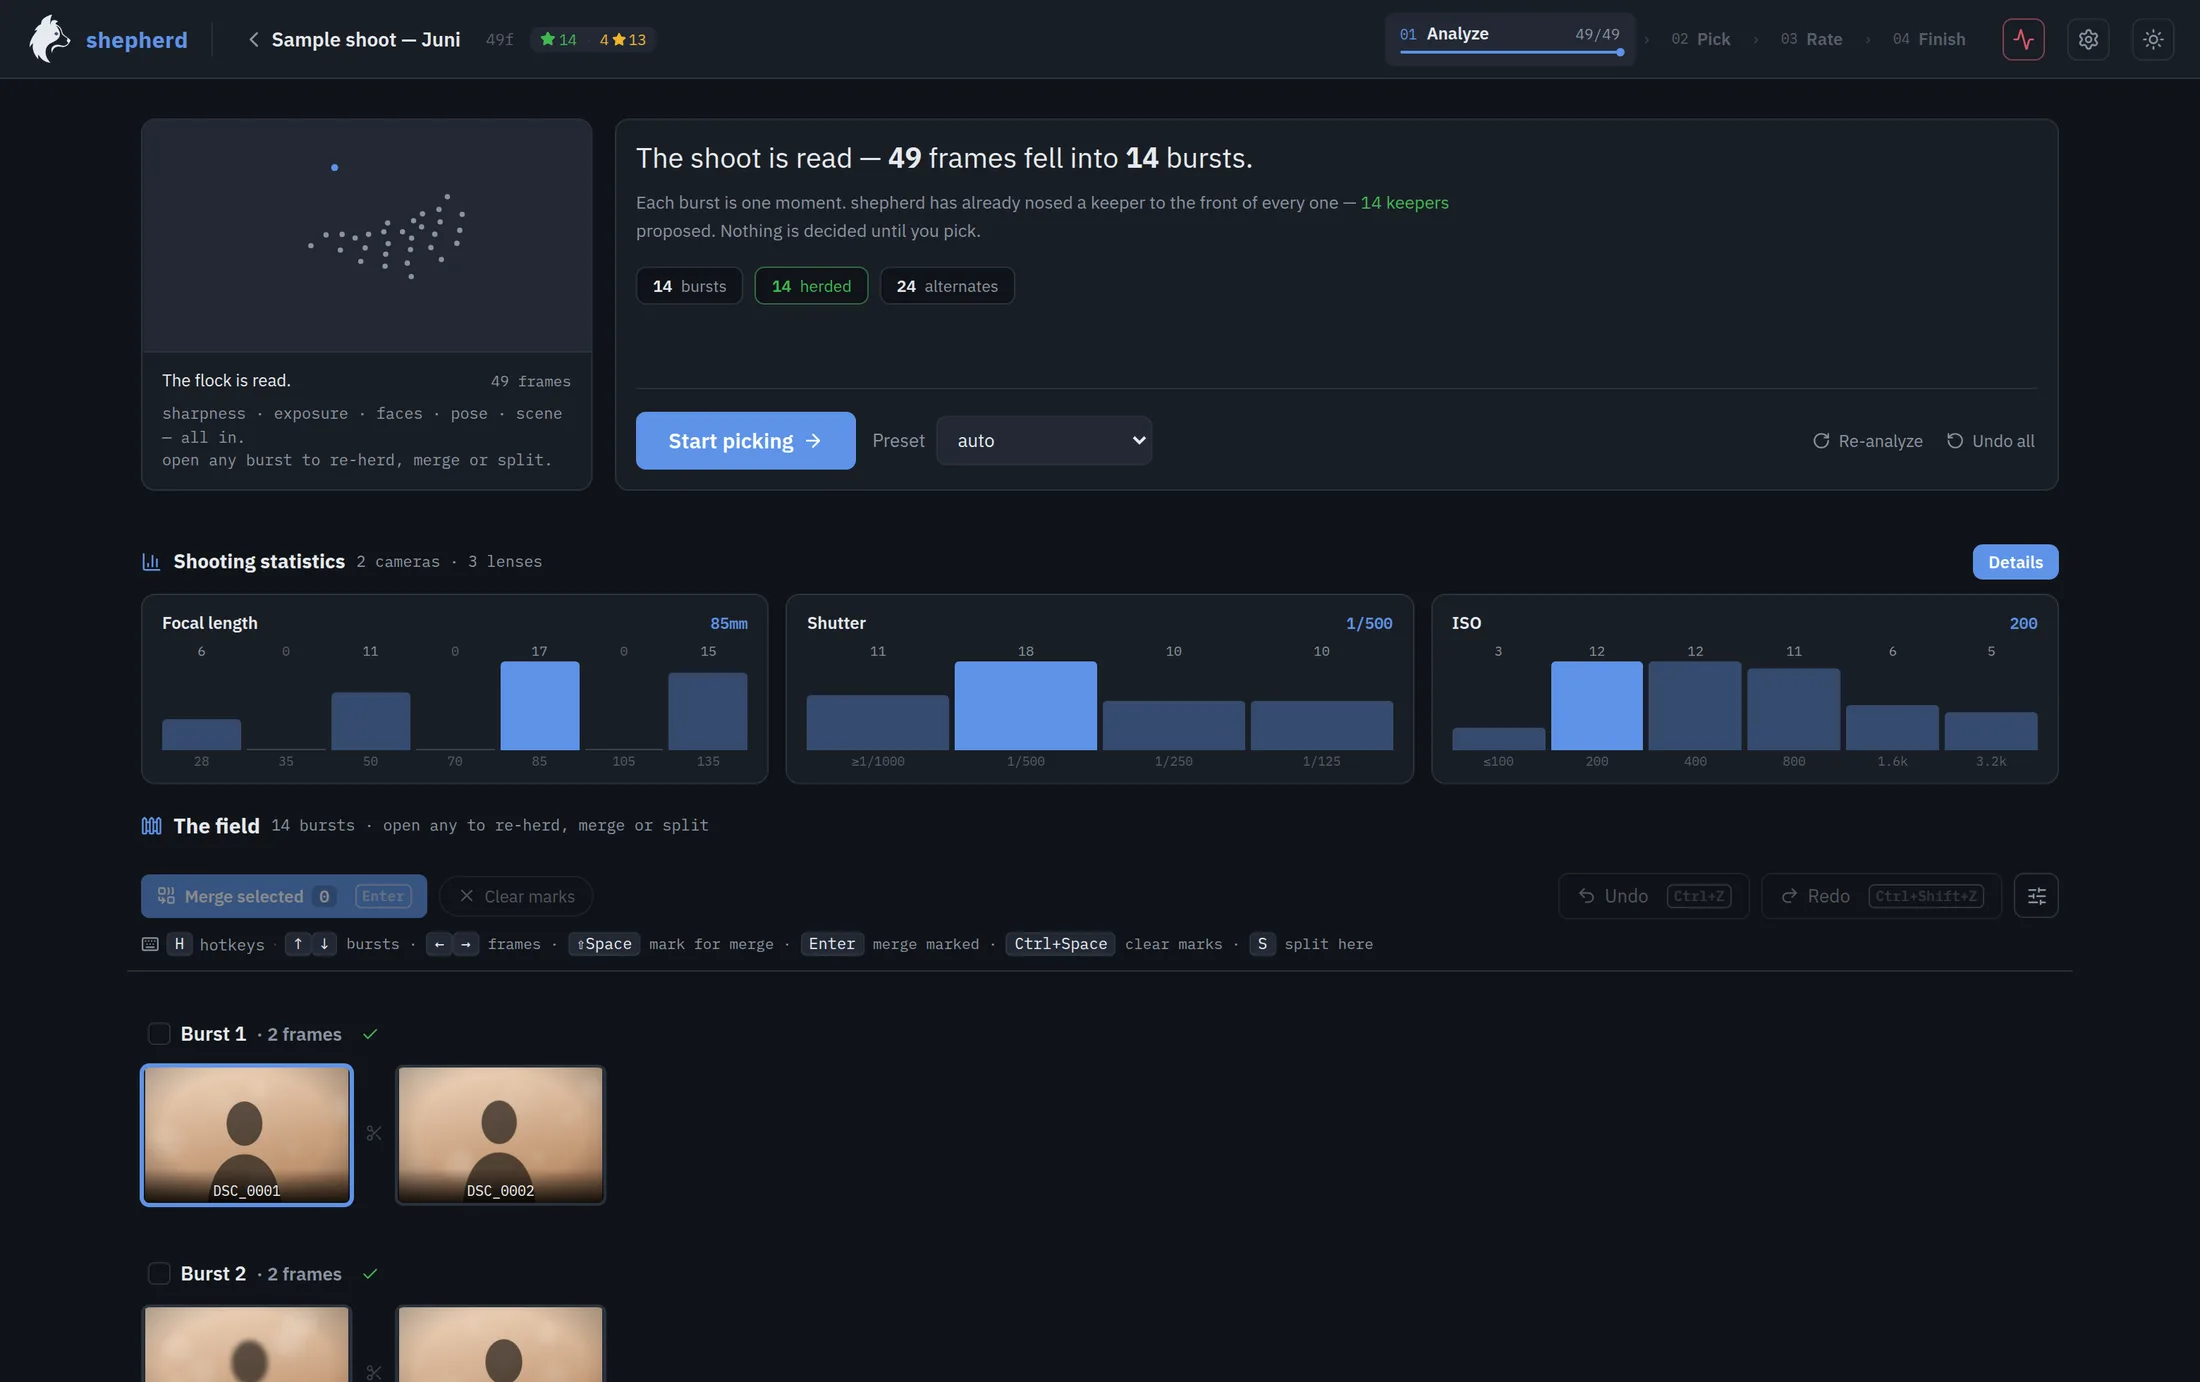The width and height of the screenshot is (2200, 1382).
Task: Click the 4-star 13 rating badge
Action: (x=622, y=39)
